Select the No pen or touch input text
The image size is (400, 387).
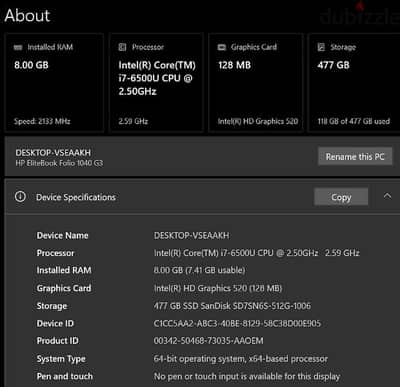pos(247,376)
